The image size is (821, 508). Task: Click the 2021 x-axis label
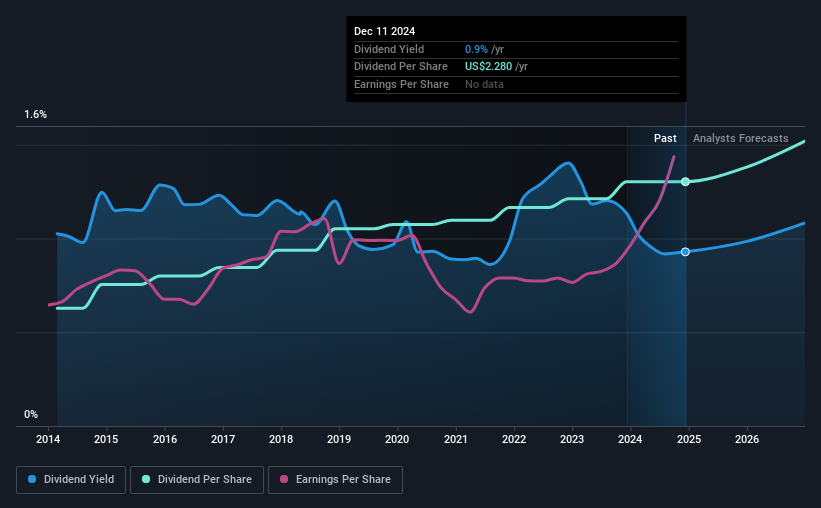[456, 439]
